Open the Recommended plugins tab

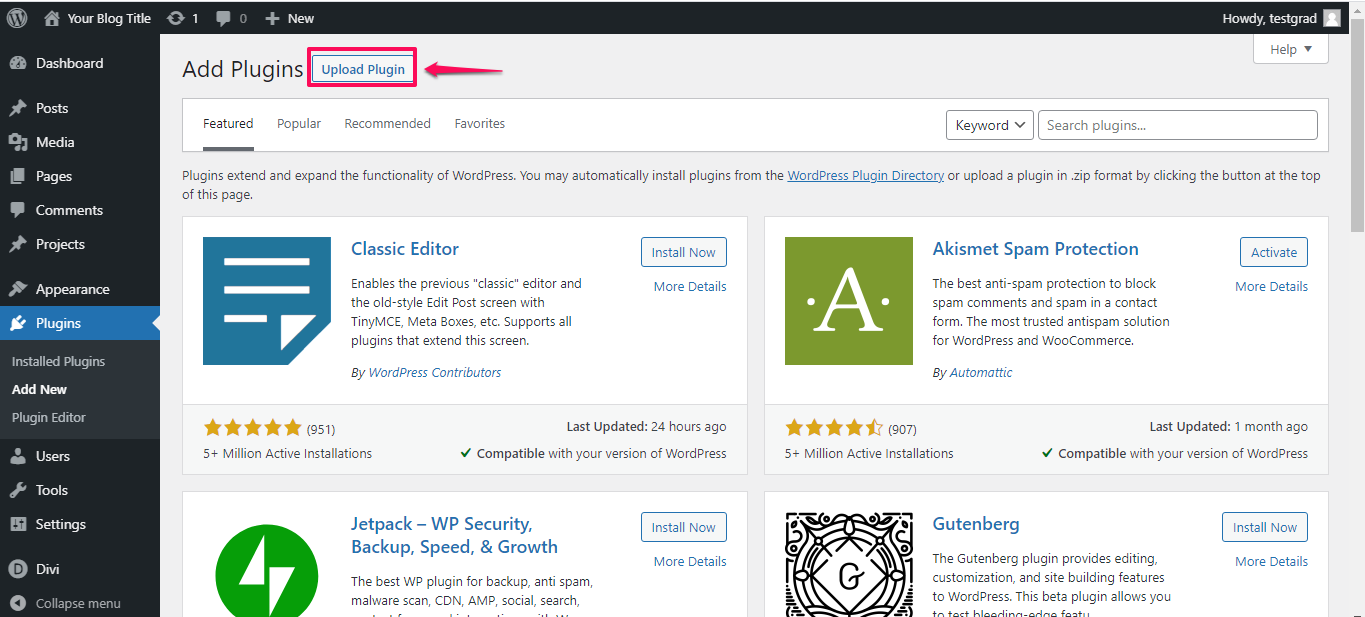pyautogui.click(x=387, y=123)
